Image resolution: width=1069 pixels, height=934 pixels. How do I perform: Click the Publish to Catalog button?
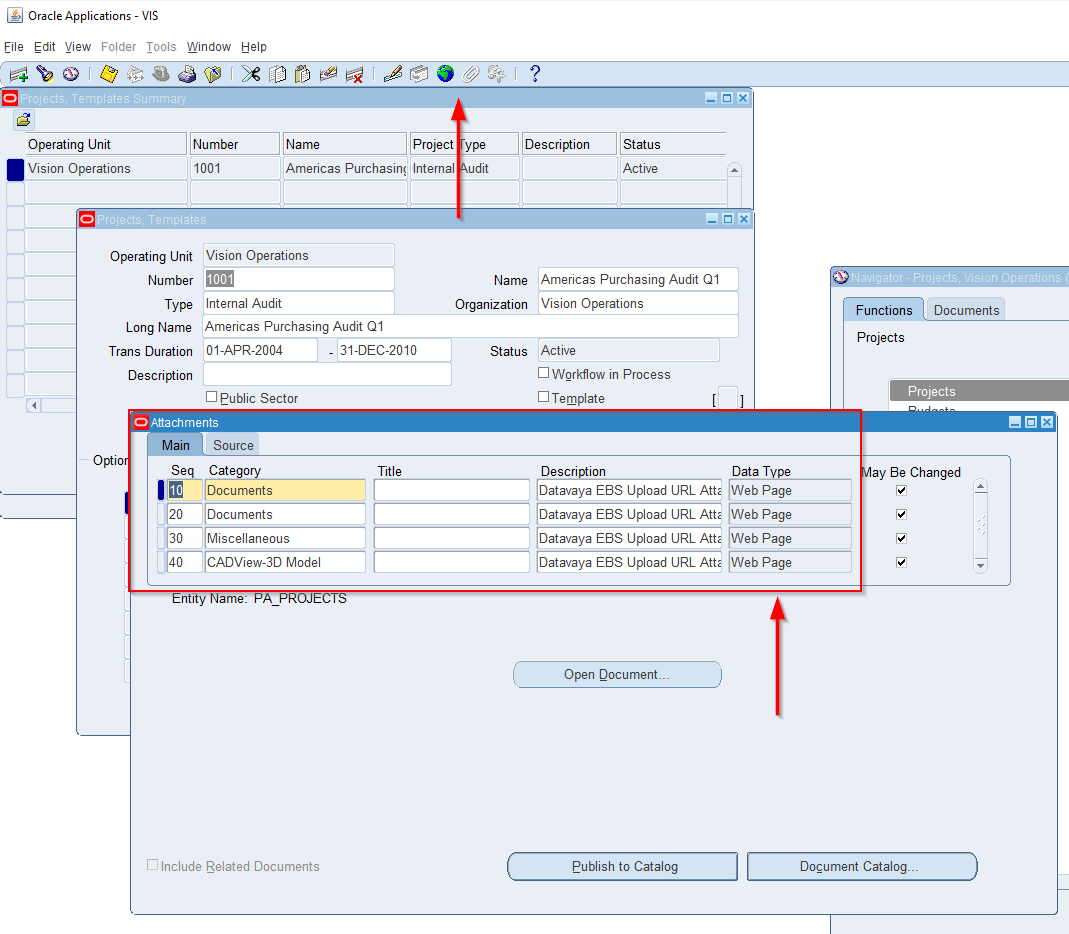[622, 866]
